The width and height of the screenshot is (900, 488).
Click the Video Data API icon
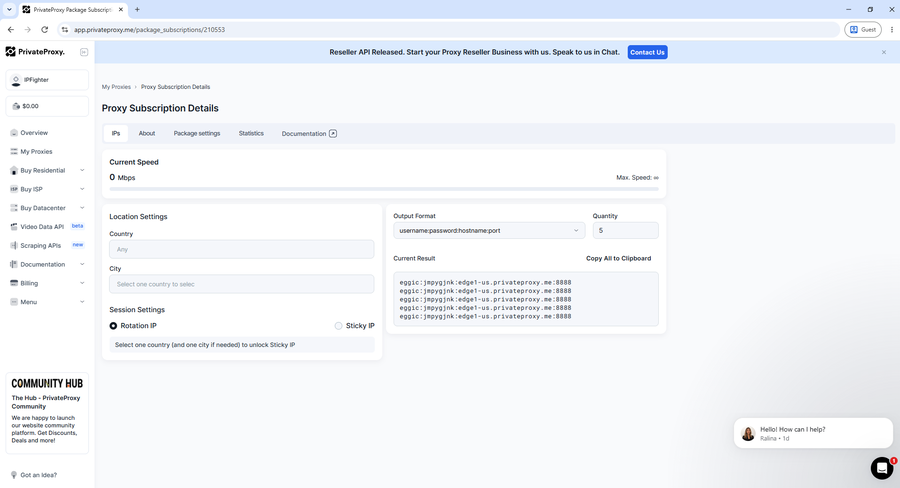tap(14, 227)
